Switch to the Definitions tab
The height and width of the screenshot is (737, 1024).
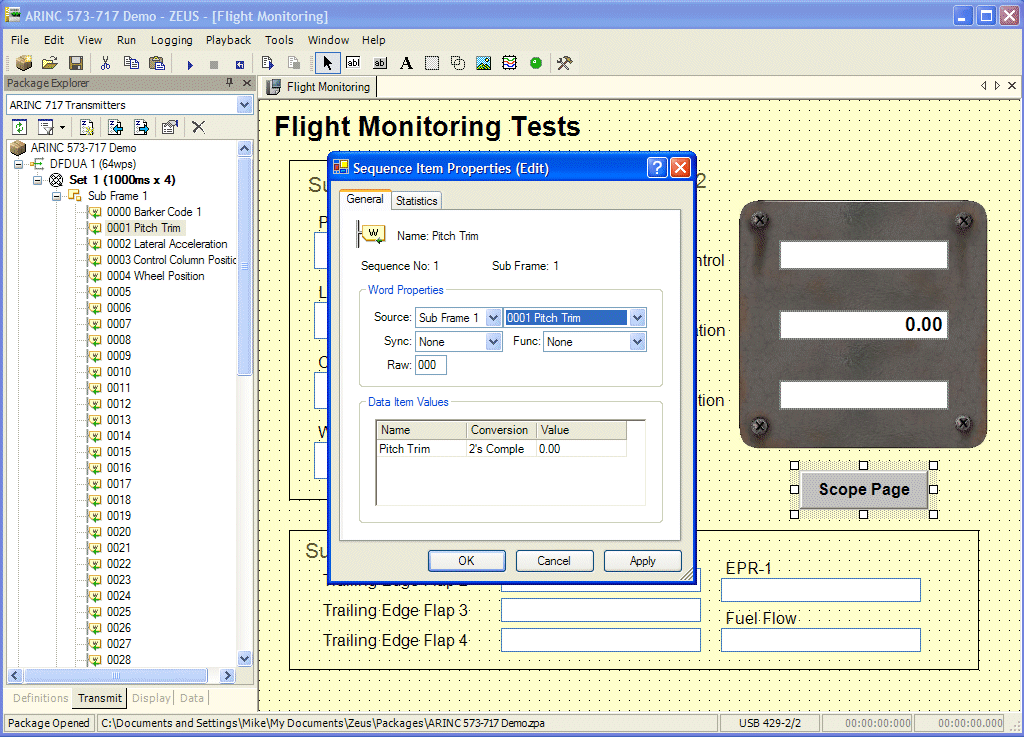point(40,698)
